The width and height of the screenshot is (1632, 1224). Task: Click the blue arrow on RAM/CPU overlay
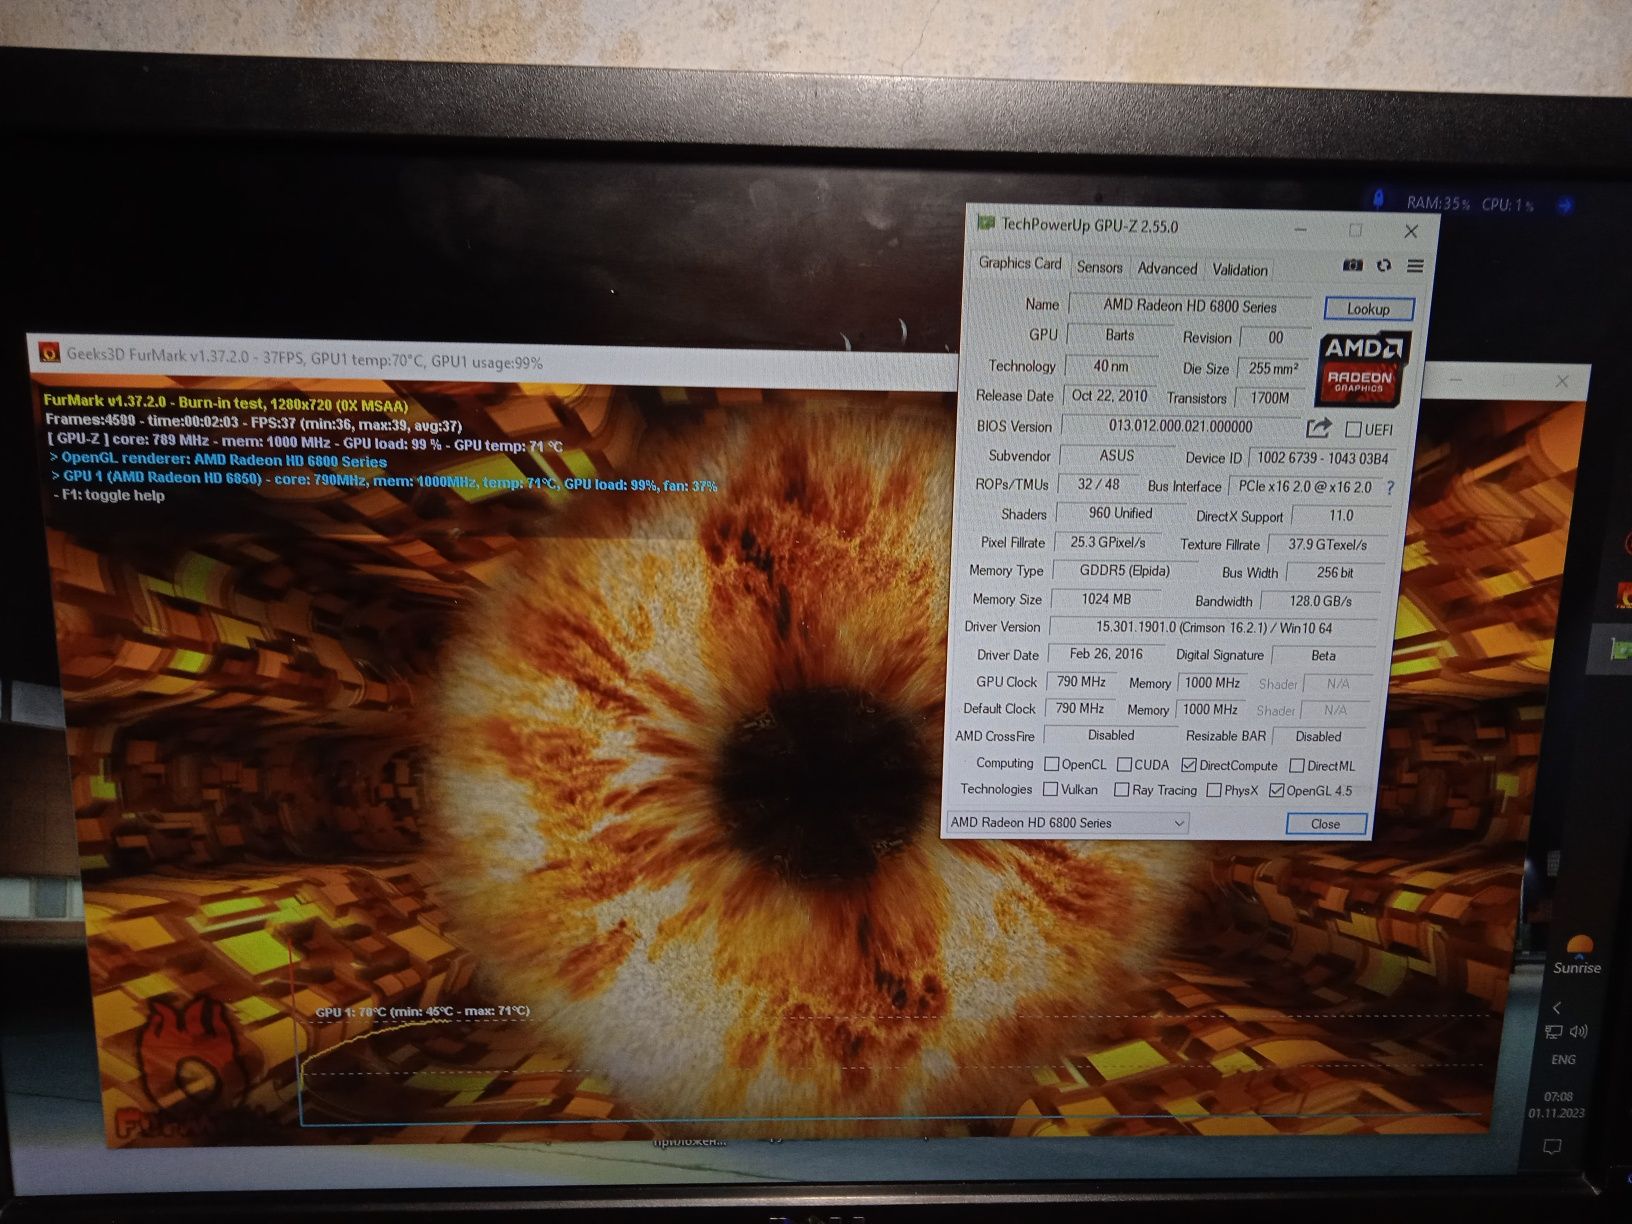coord(1565,205)
